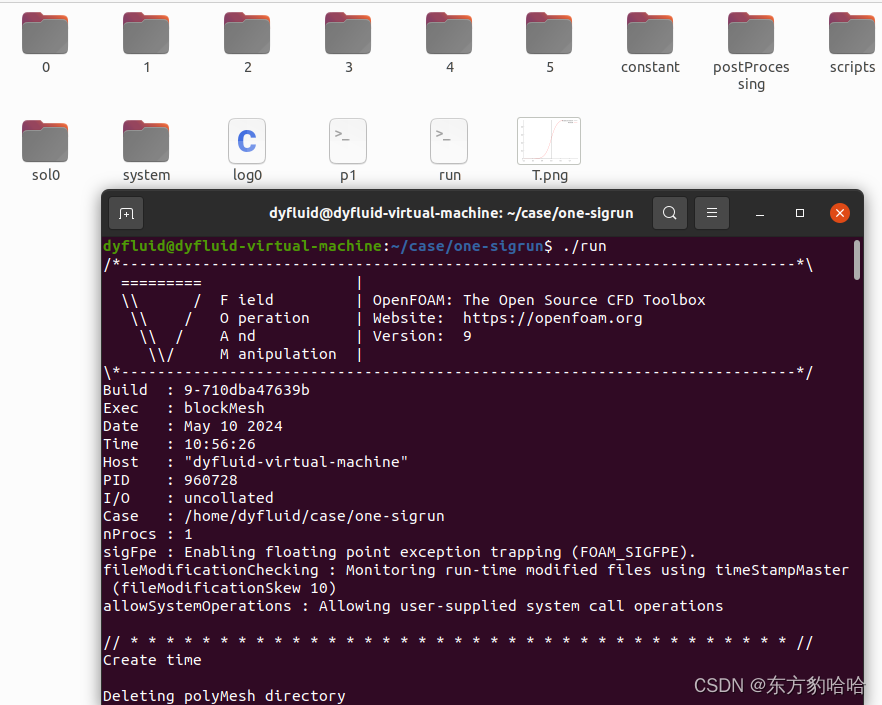Screen dimensions: 882x705
Task: Open the system folder
Action: (146, 141)
